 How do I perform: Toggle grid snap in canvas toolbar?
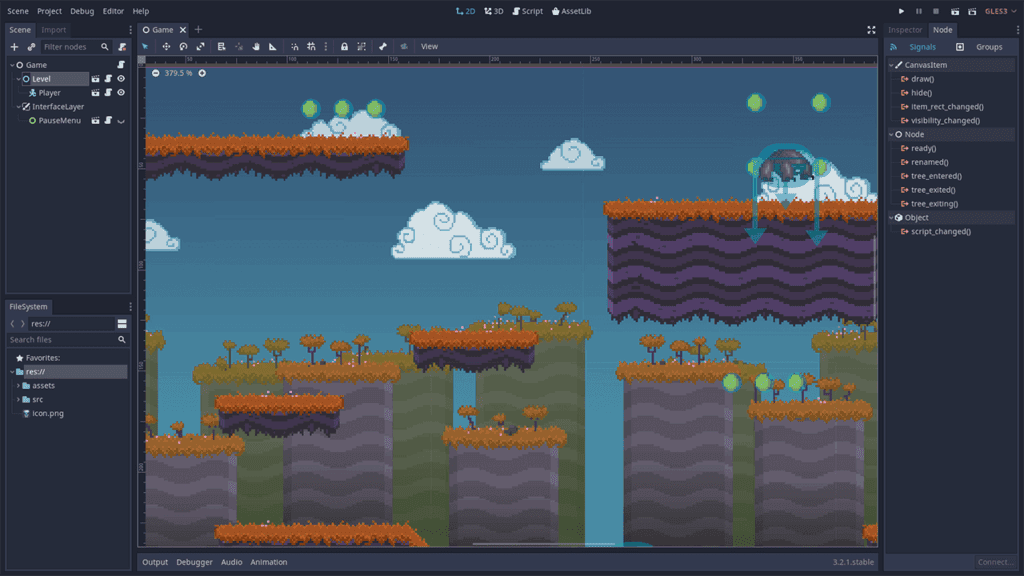click(312, 46)
